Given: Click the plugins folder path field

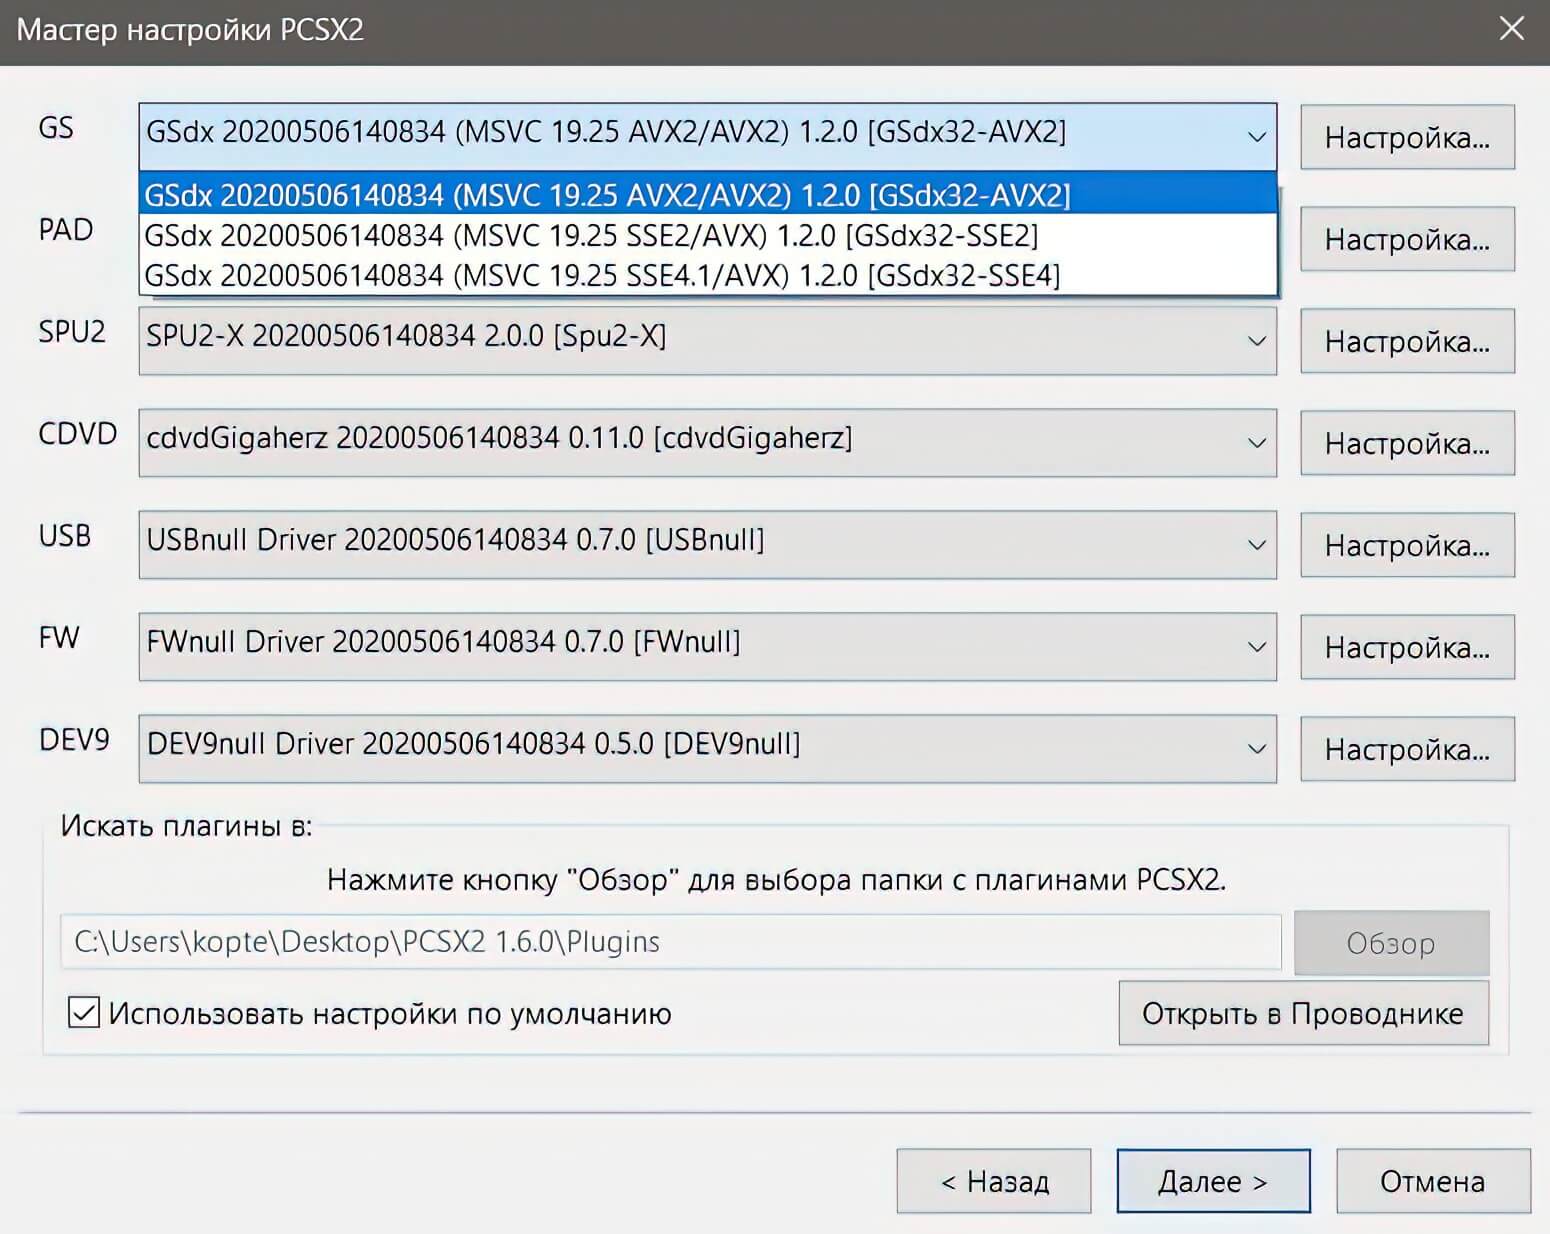Looking at the screenshot, I should pyautogui.click(x=671, y=942).
